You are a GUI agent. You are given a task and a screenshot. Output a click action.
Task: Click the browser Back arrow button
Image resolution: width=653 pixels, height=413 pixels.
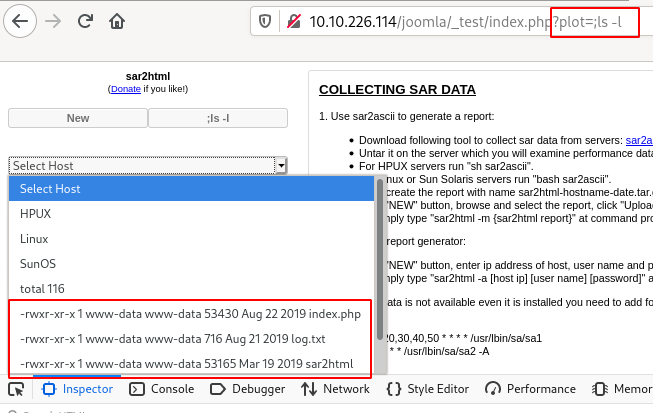pos(21,20)
